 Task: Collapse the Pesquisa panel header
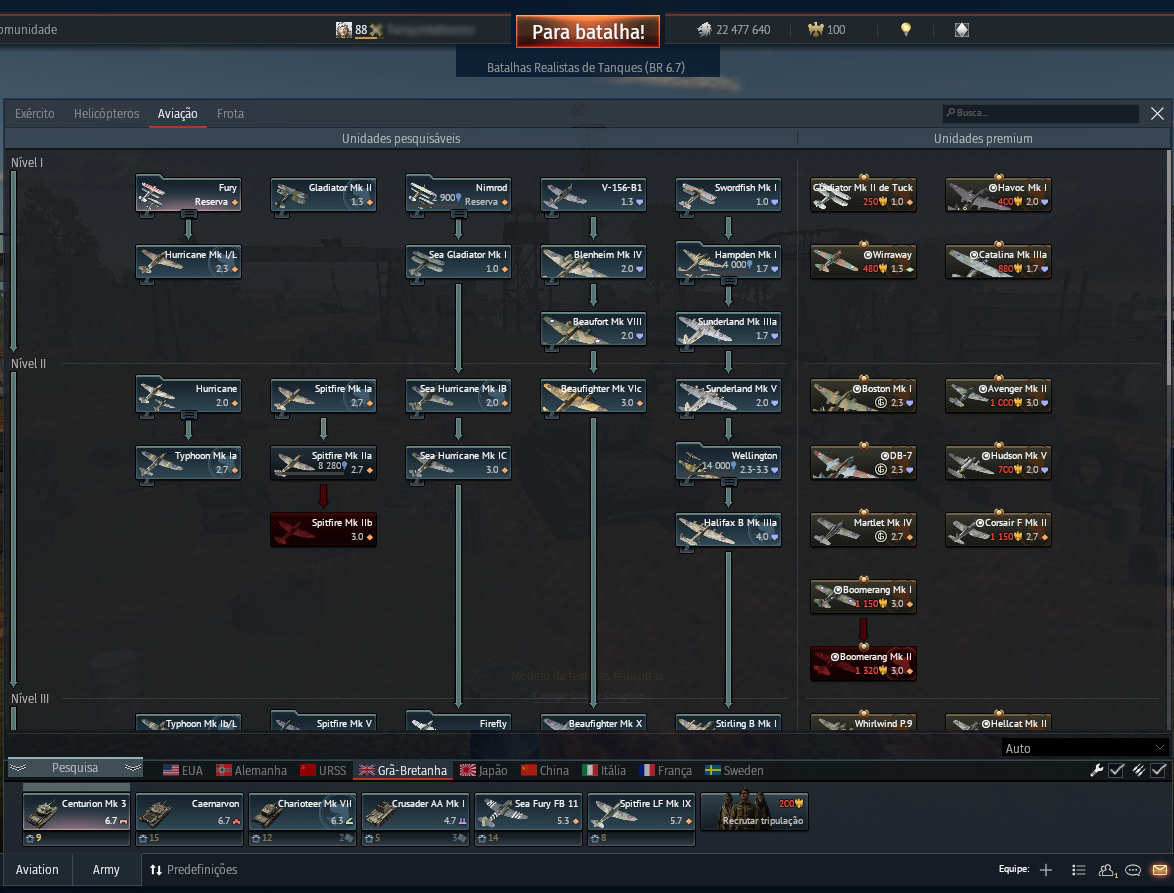(x=75, y=768)
